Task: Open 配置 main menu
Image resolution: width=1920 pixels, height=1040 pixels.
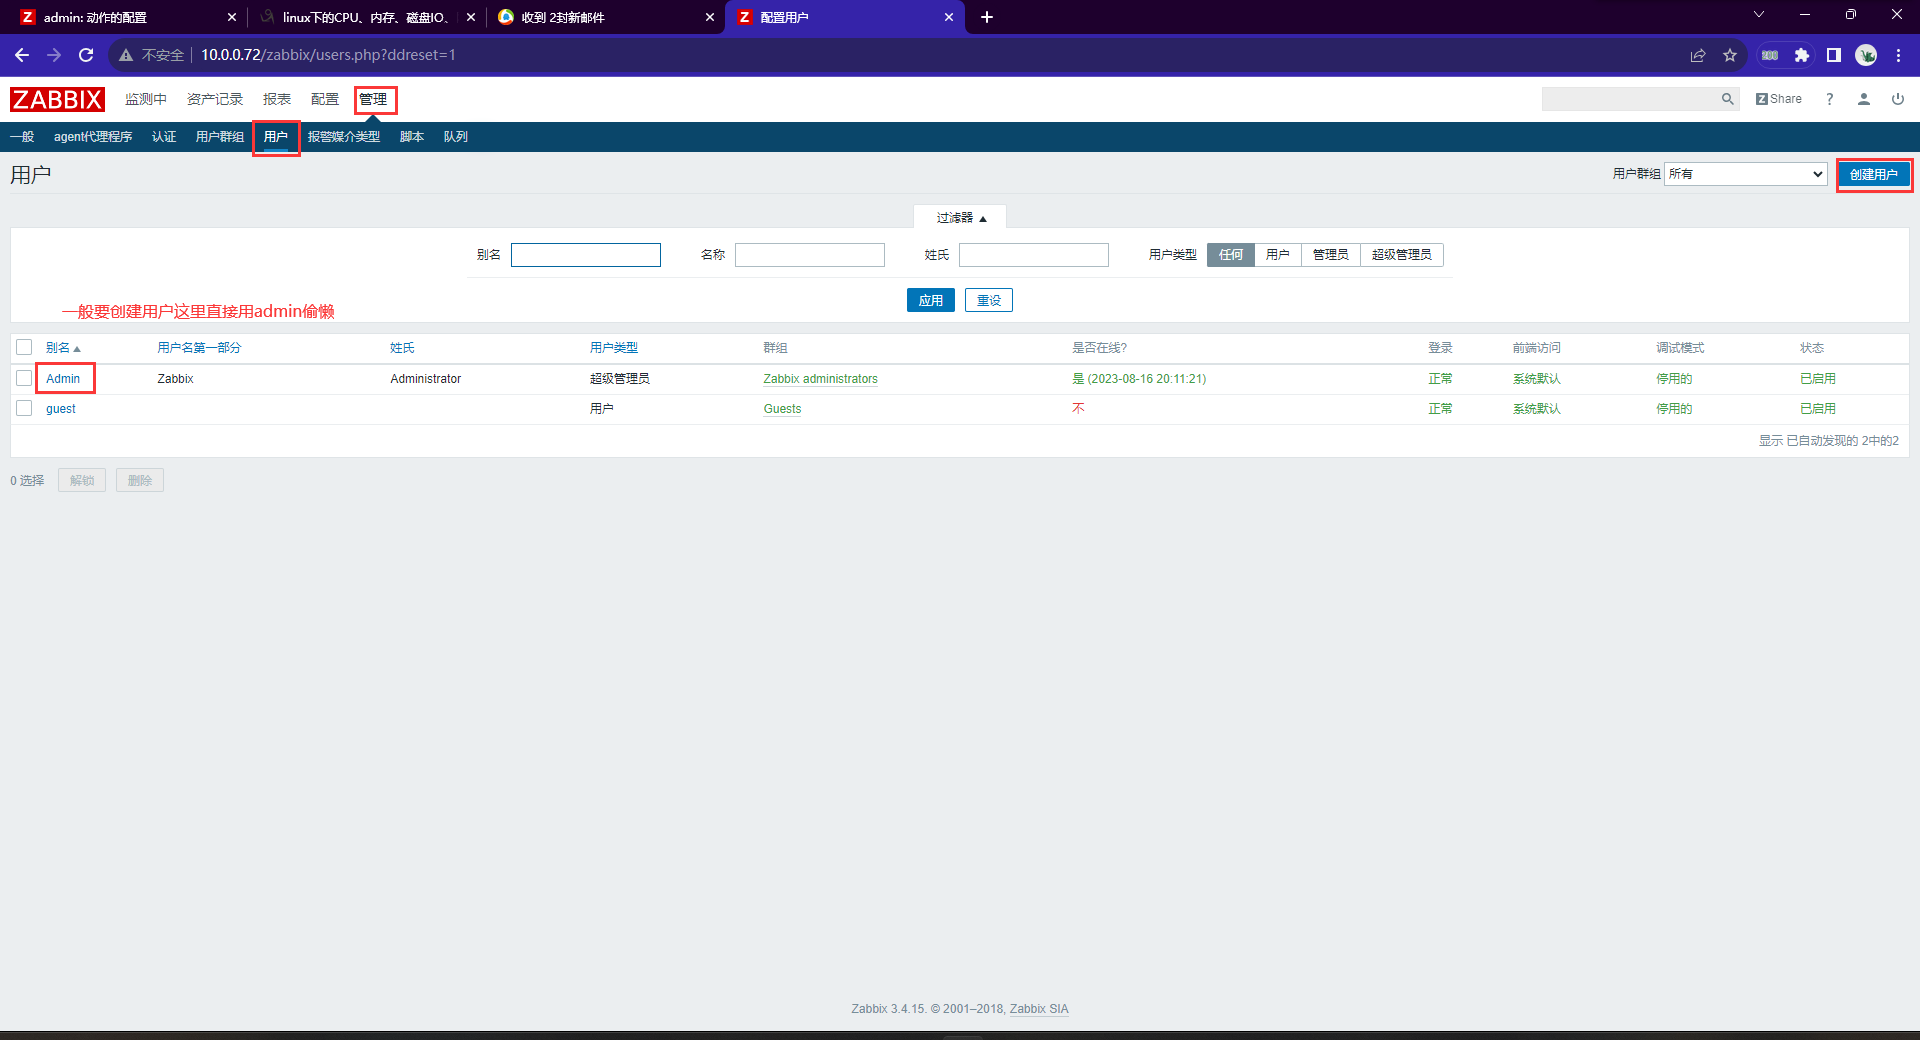Action: click(x=325, y=99)
